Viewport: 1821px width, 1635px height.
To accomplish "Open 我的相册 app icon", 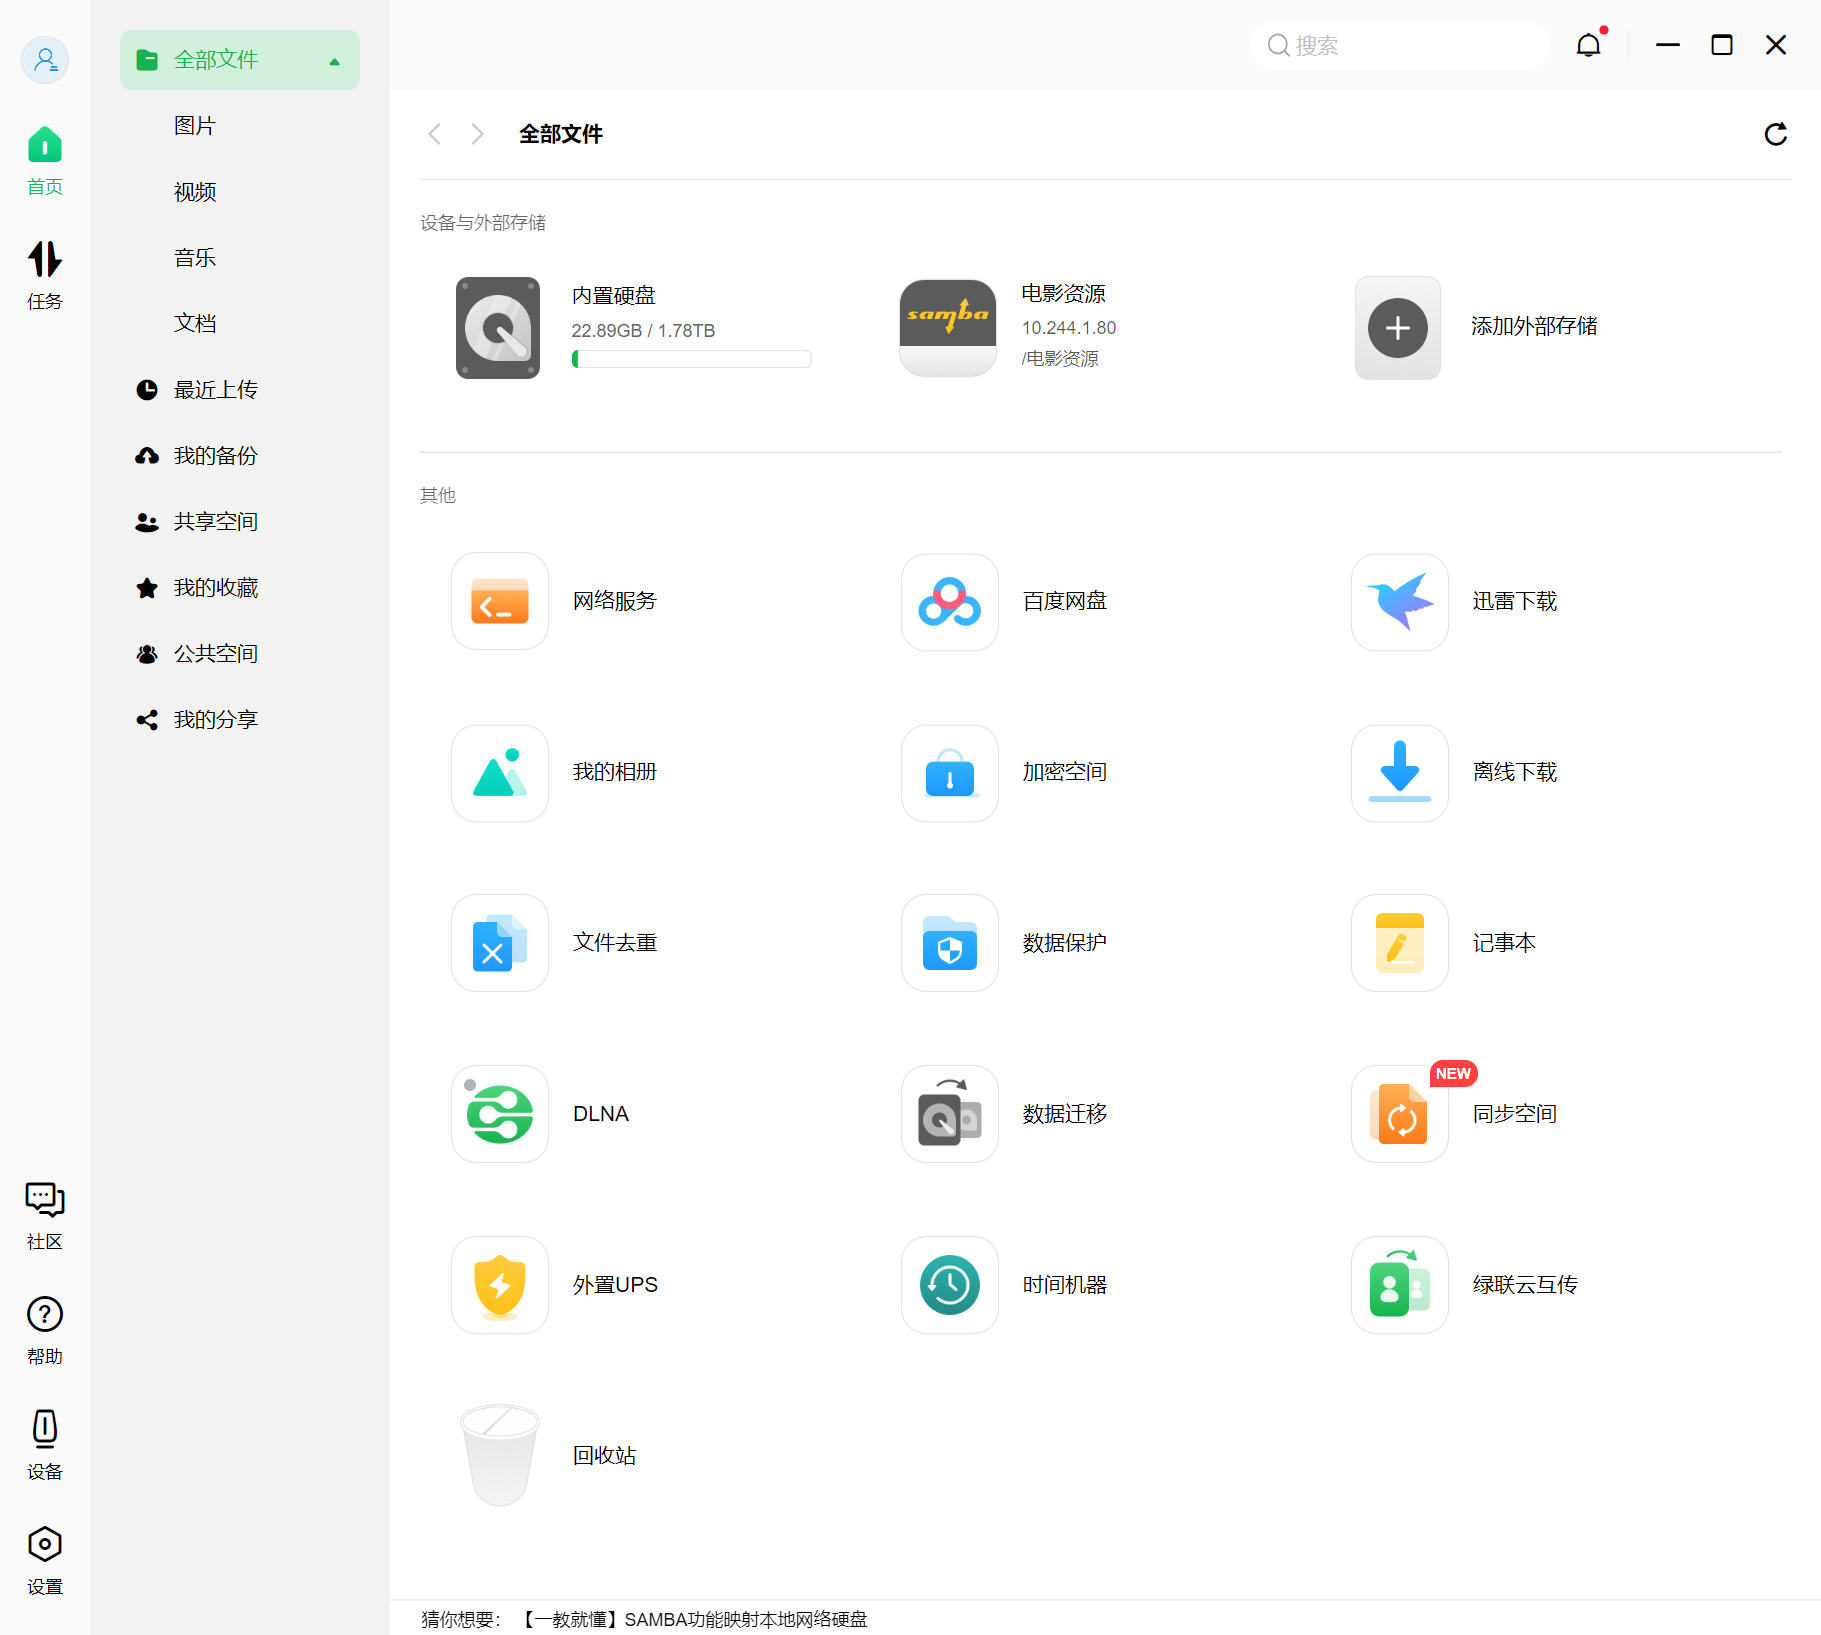I will (500, 773).
